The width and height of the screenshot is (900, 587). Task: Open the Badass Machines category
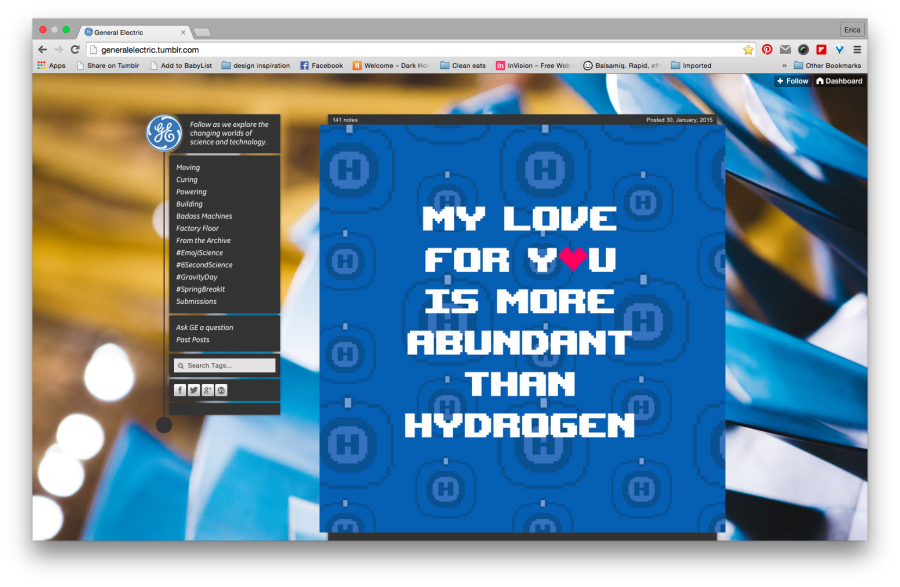coord(204,216)
